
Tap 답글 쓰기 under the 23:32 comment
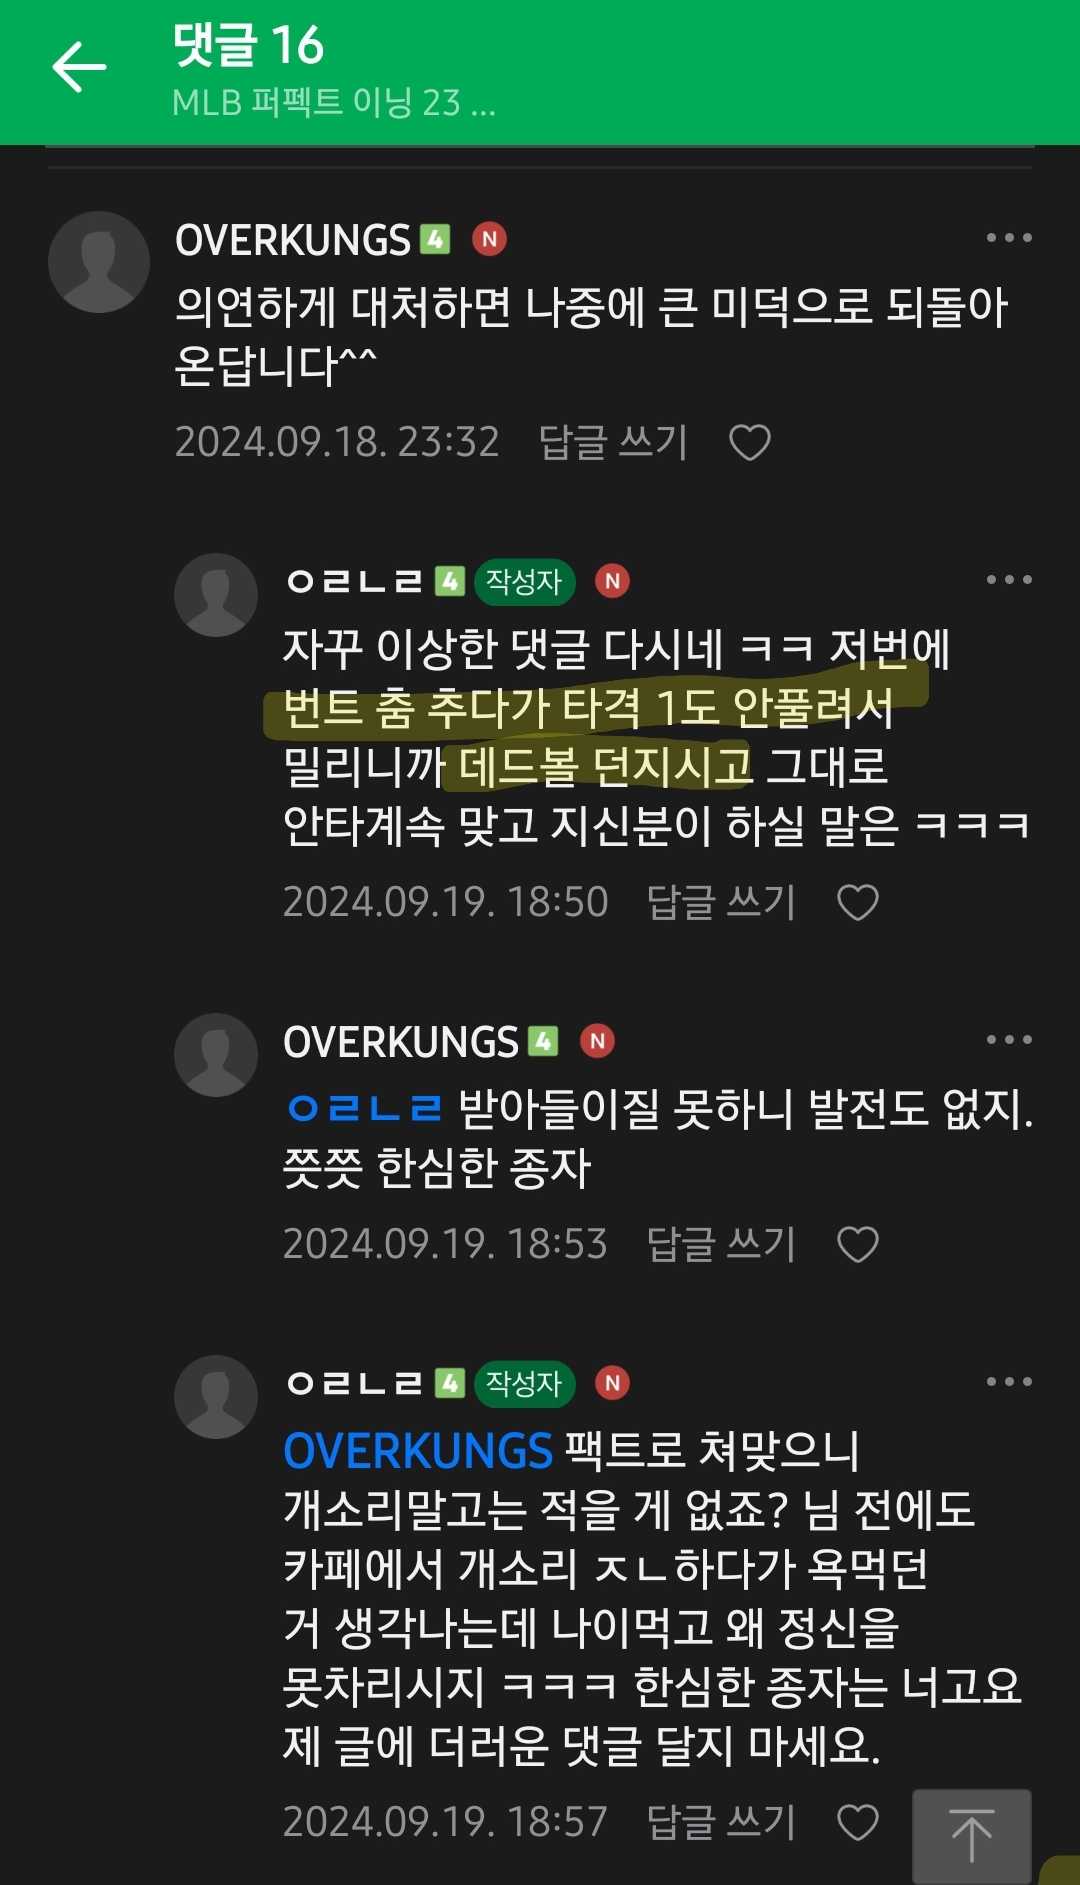tap(613, 442)
